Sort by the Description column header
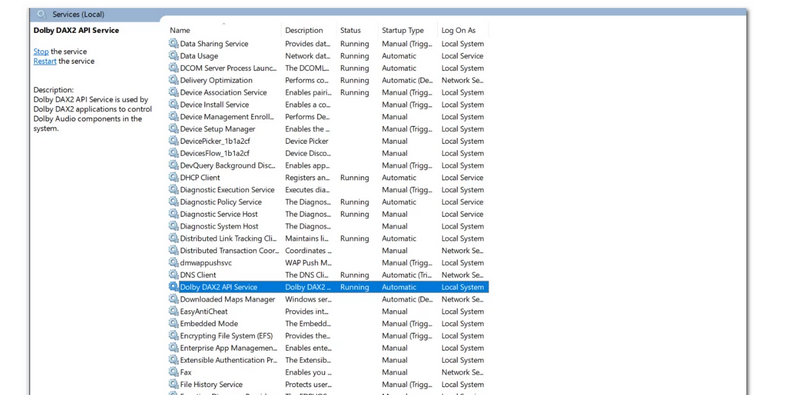 pyautogui.click(x=304, y=30)
